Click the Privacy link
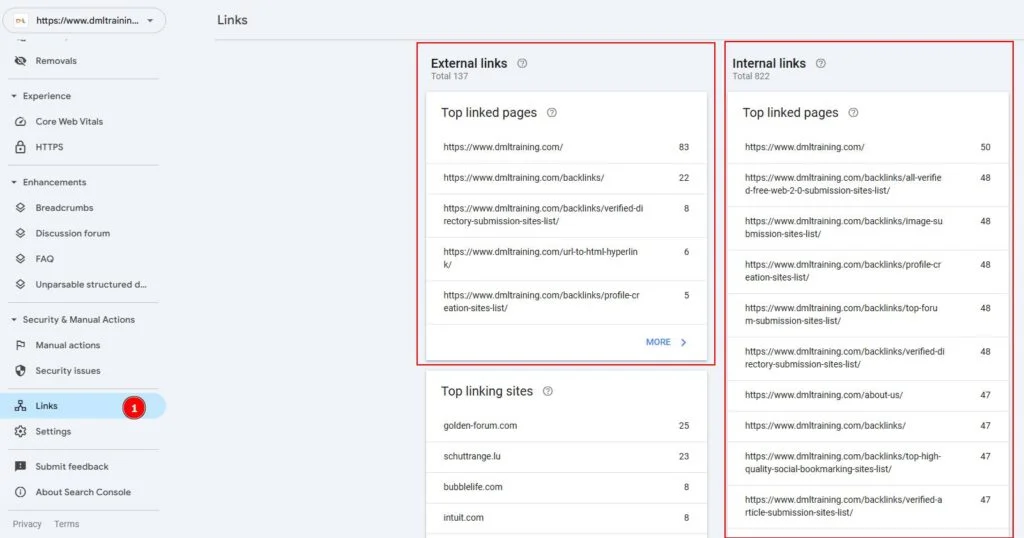Viewport: 1024px width, 538px height. (27, 524)
